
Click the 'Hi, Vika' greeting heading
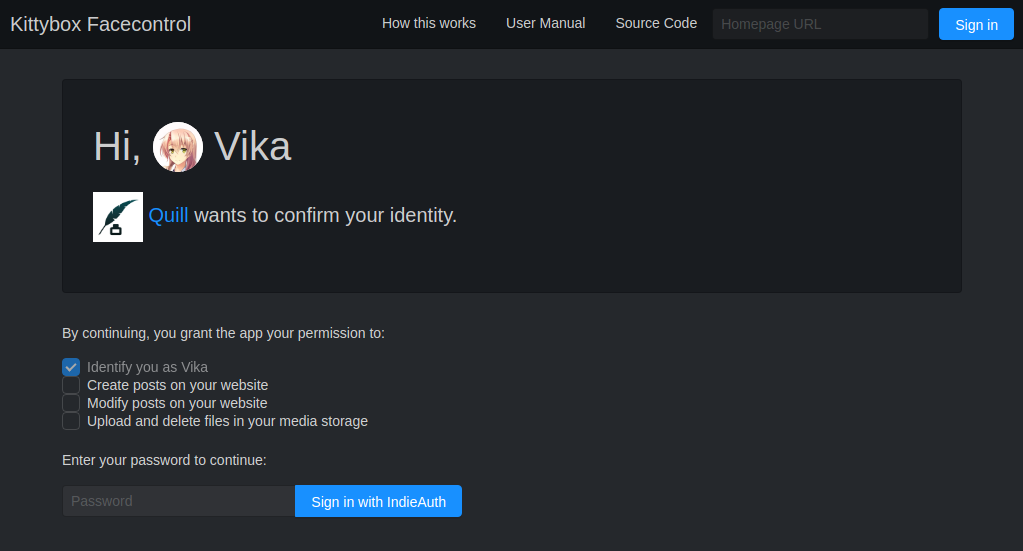tap(192, 147)
